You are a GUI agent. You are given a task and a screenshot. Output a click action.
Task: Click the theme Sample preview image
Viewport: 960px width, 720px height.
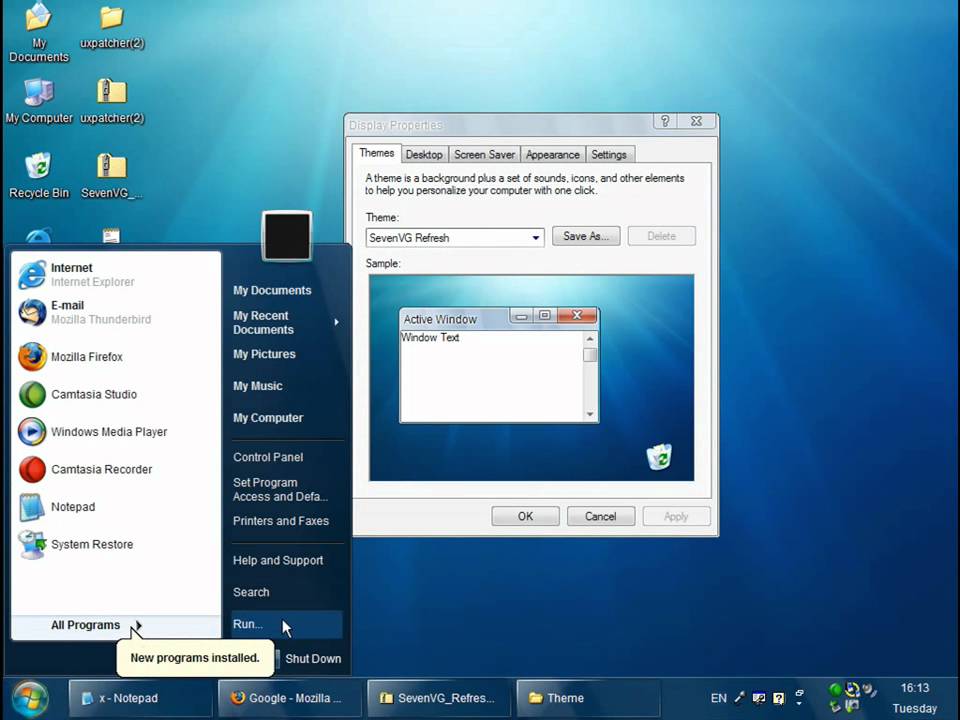531,378
